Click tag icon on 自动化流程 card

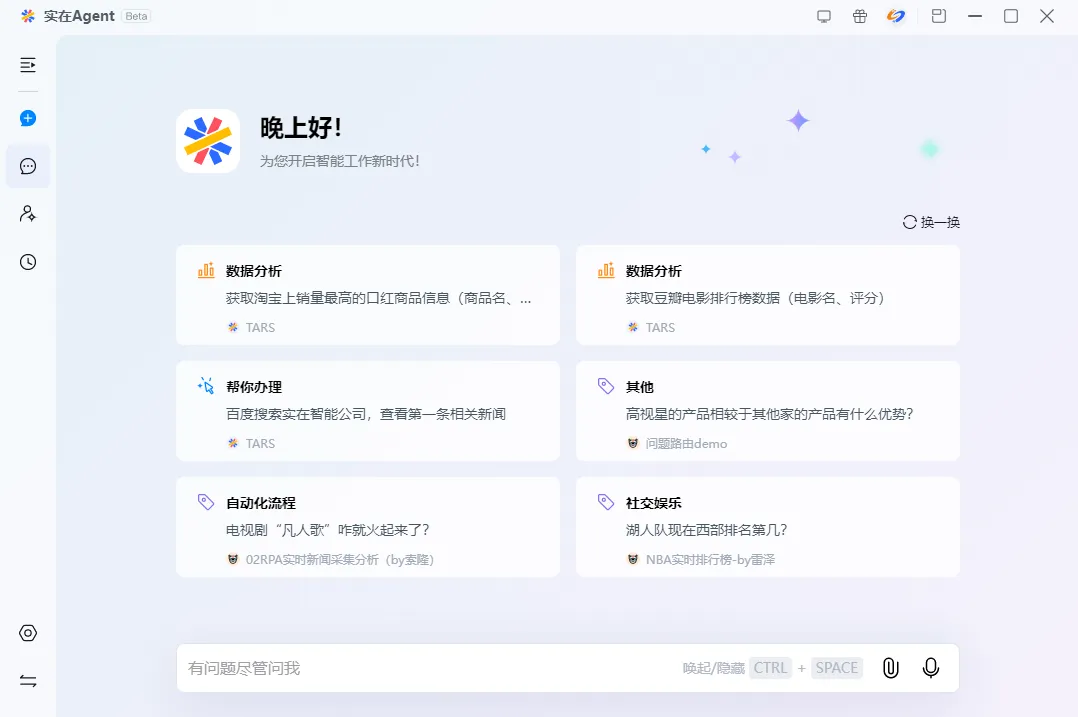point(206,502)
